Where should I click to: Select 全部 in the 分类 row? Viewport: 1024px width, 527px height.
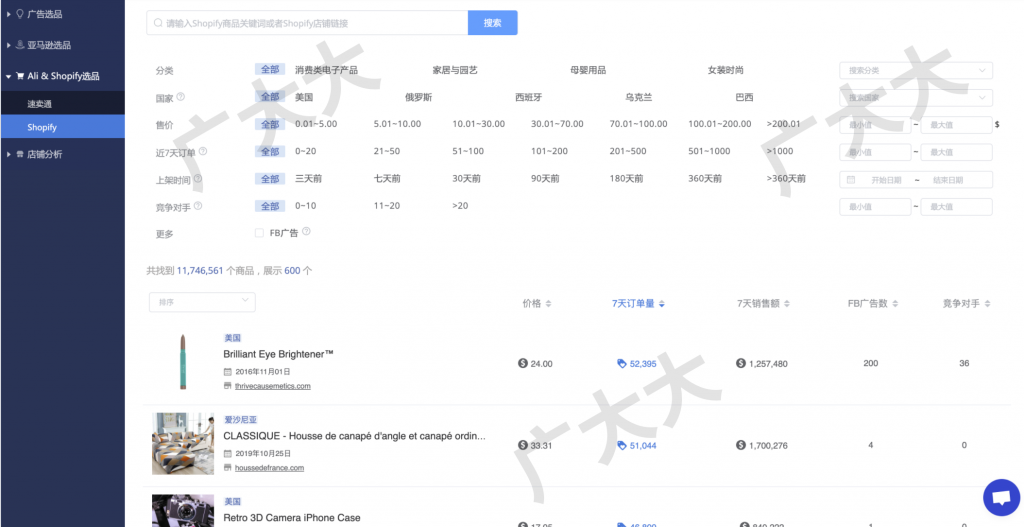(x=270, y=69)
